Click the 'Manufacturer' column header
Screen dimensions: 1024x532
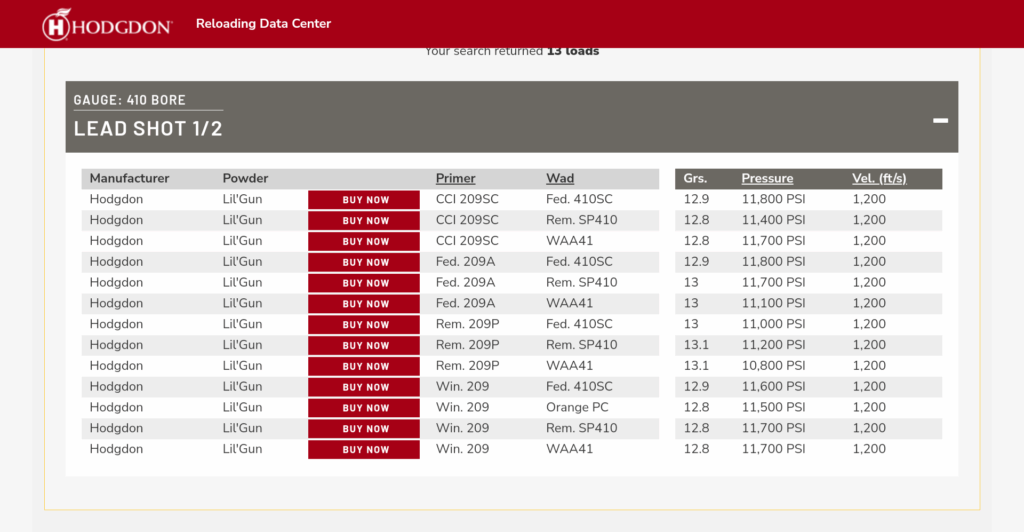click(129, 178)
